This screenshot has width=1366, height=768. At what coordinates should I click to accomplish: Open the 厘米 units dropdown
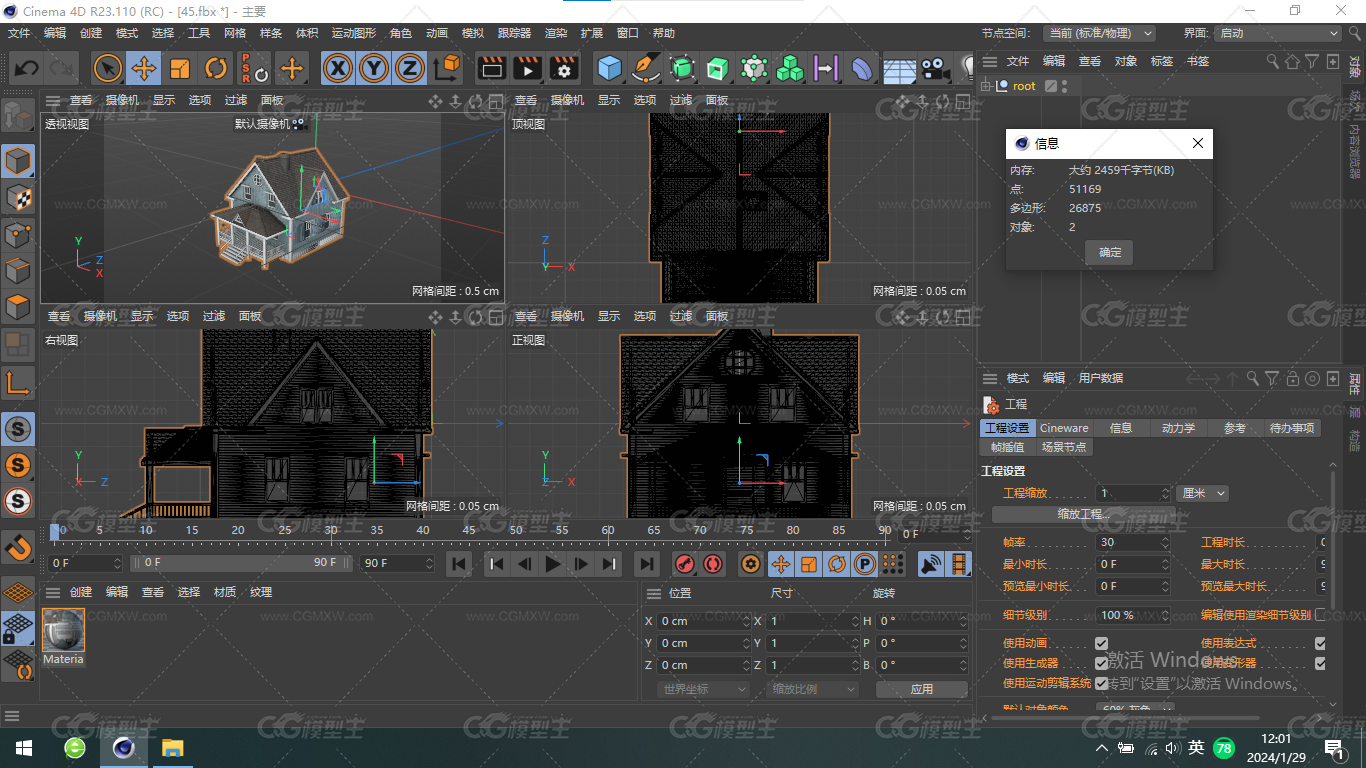click(1202, 493)
